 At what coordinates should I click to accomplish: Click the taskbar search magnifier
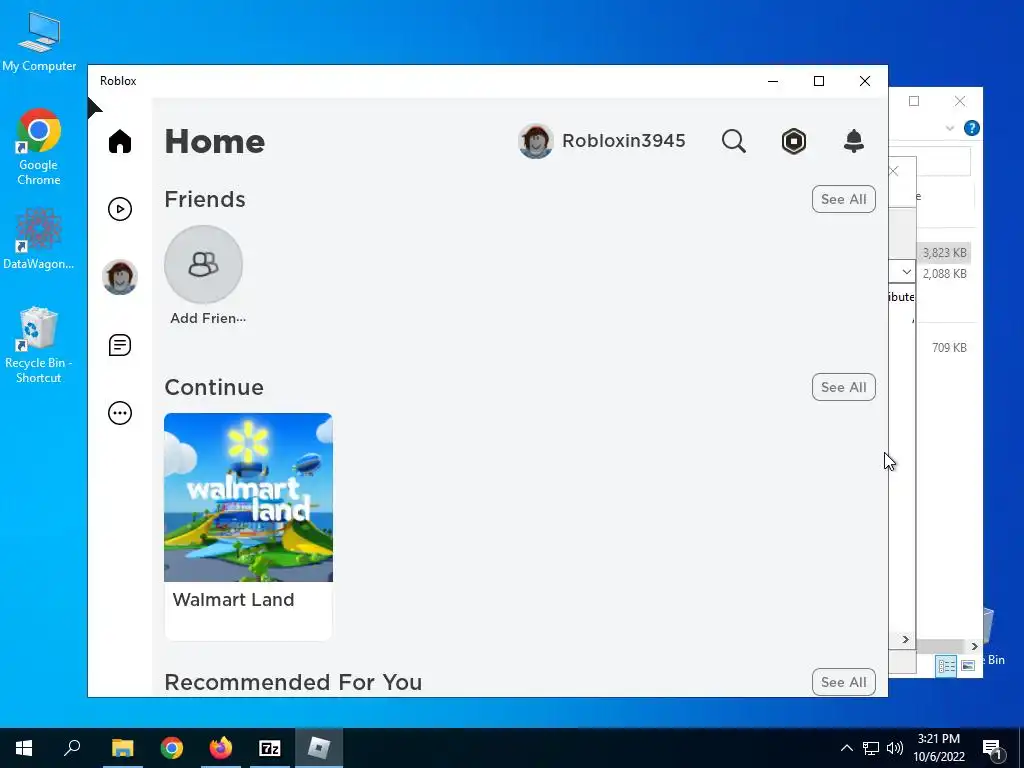click(x=72, y=748)
